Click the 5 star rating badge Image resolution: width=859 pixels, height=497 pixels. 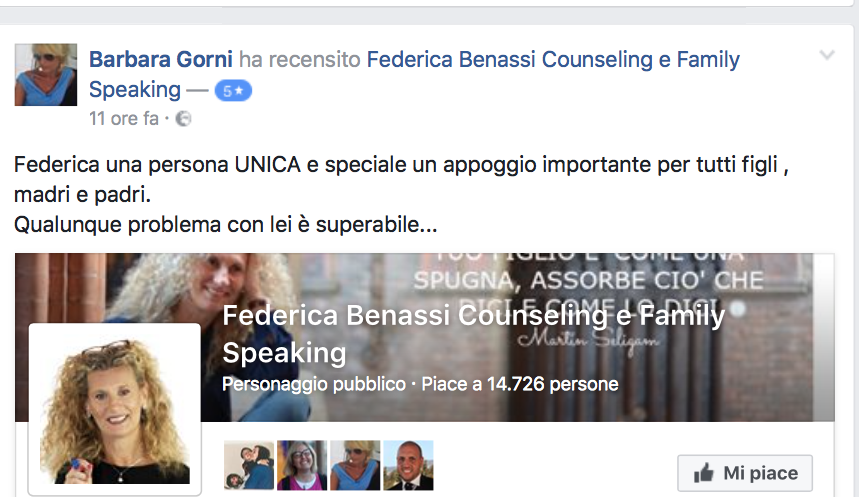[x=233, y=90]
